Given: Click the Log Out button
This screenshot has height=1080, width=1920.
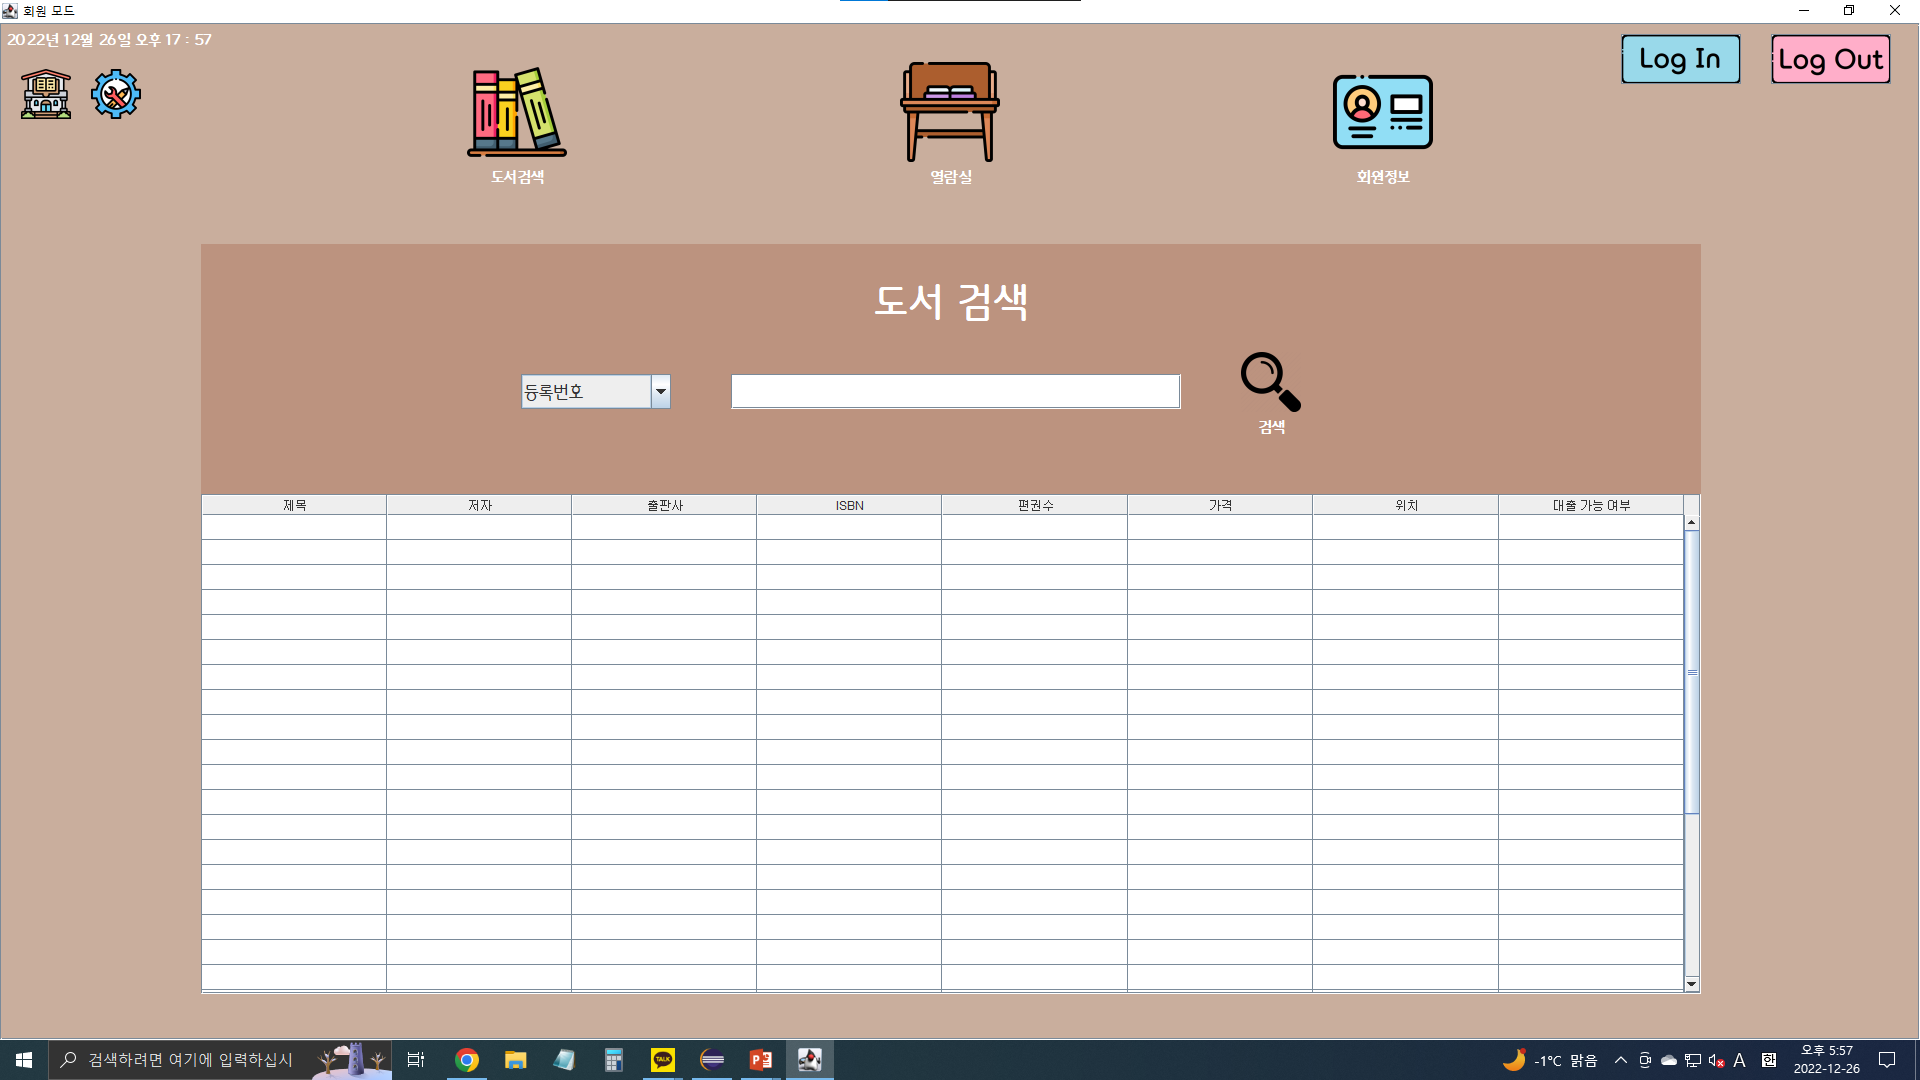Looking at the screenshot, I should click(1830, 59).
